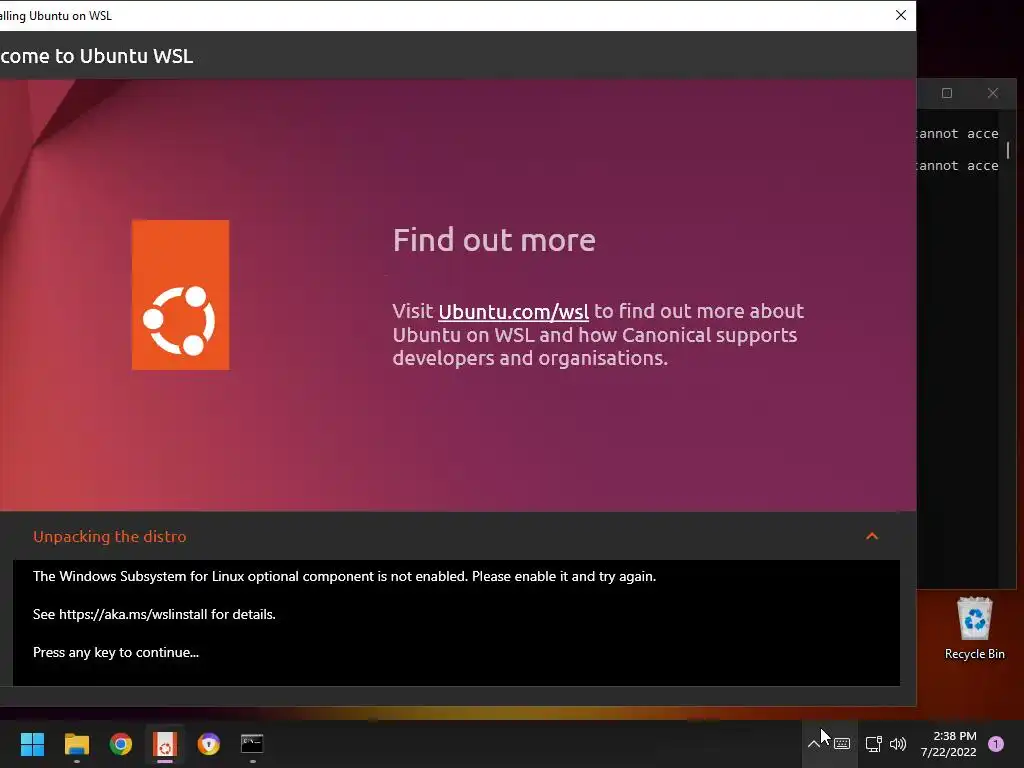Open the notification center badge
1024x768 pixels.
(996, 744)
